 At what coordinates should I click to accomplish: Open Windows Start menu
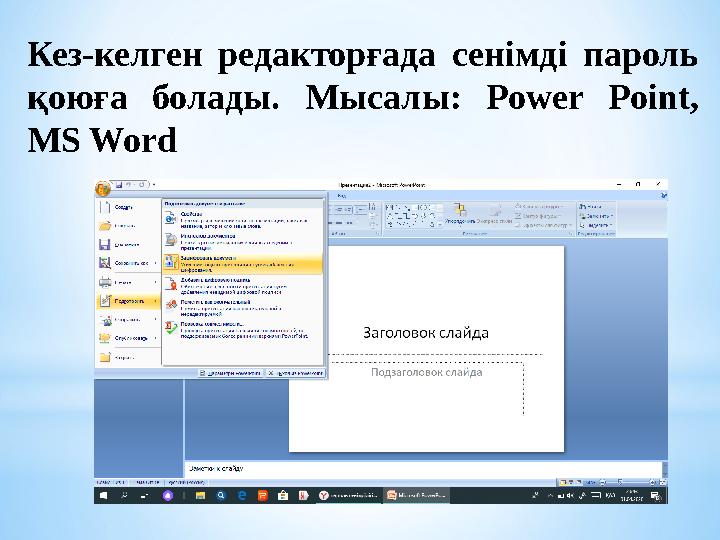click(x=104, y=495)
